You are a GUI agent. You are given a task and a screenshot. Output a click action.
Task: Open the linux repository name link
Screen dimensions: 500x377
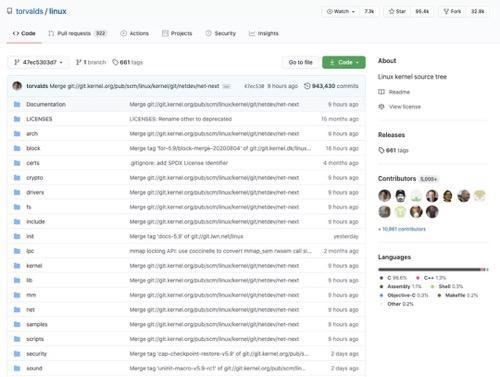pos(58,11)
